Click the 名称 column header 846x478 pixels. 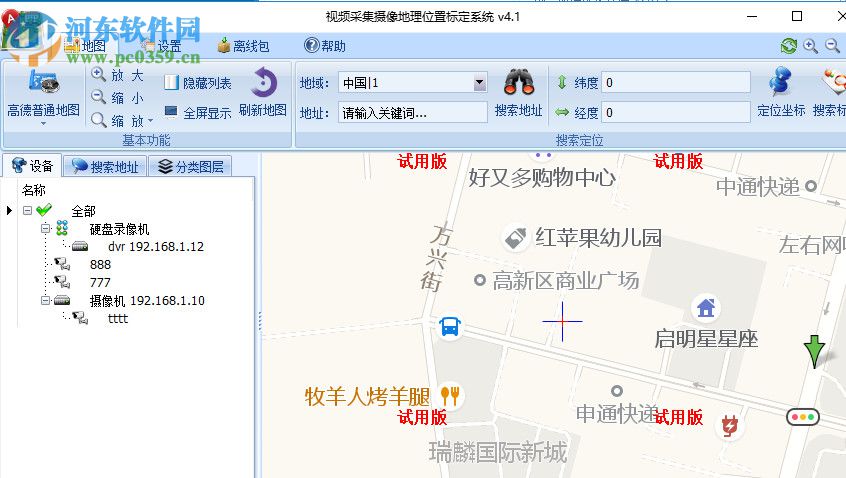33,190
